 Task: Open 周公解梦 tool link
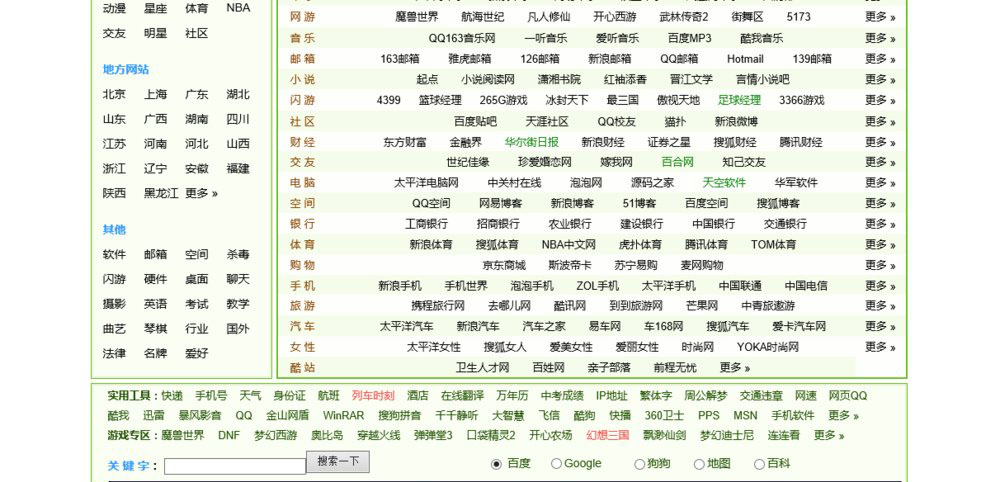coord(706,396)
